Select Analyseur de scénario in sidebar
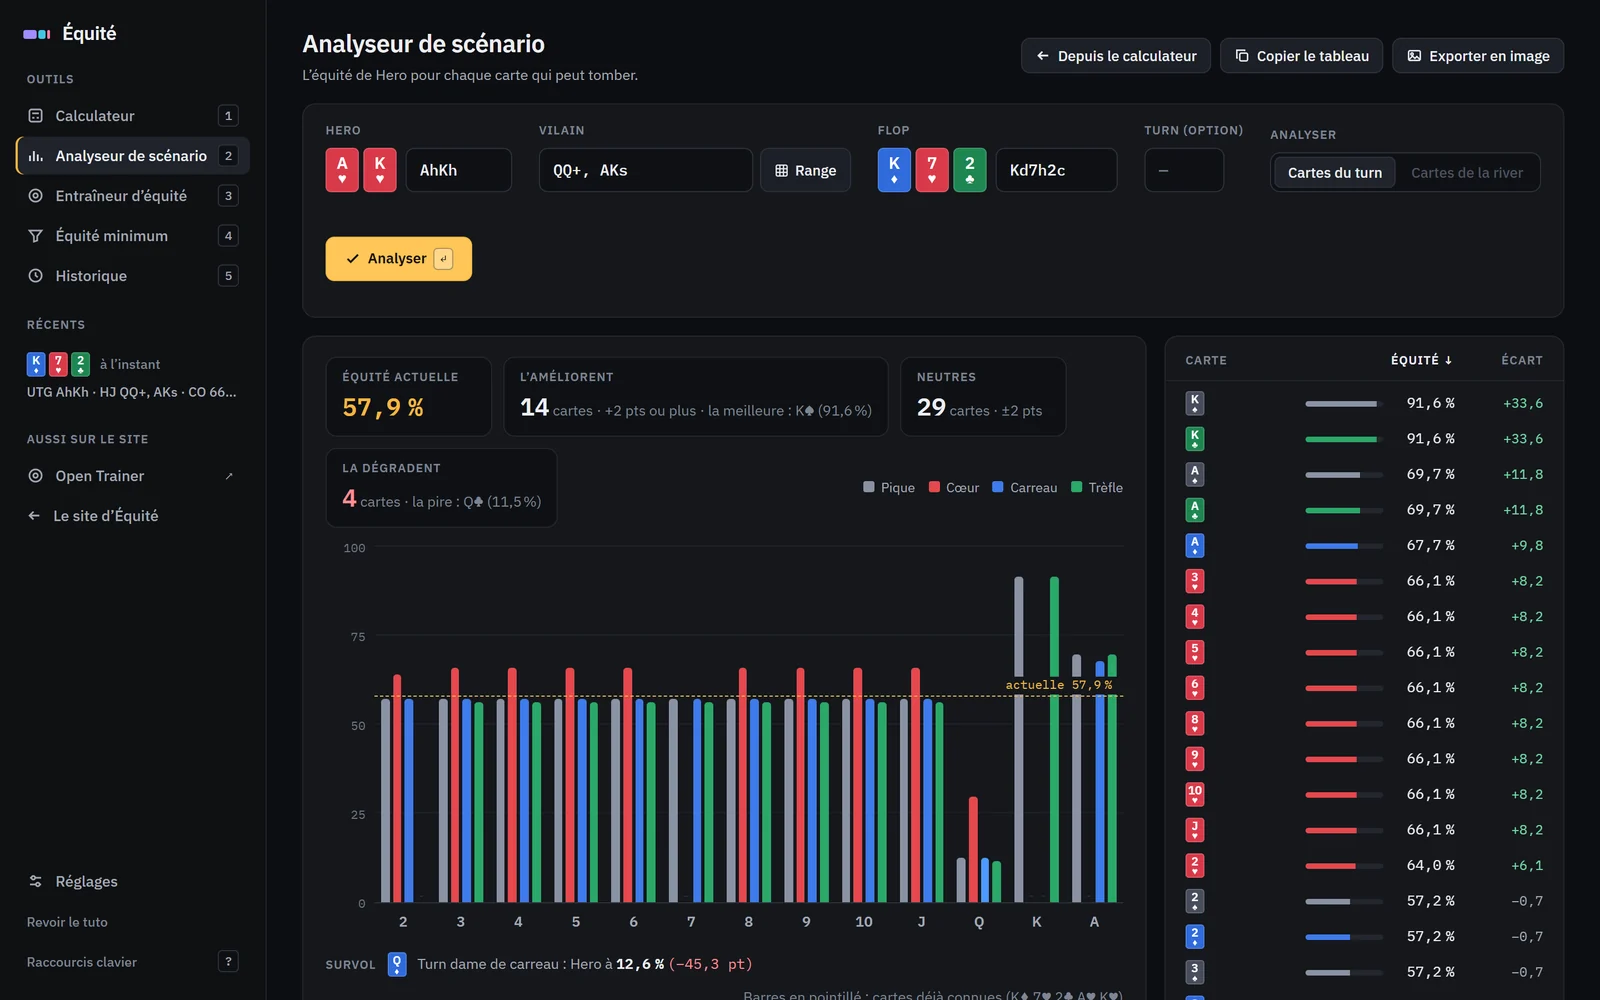Image resolution: width=1600 pixels, height=1000 pixels. 132,156
